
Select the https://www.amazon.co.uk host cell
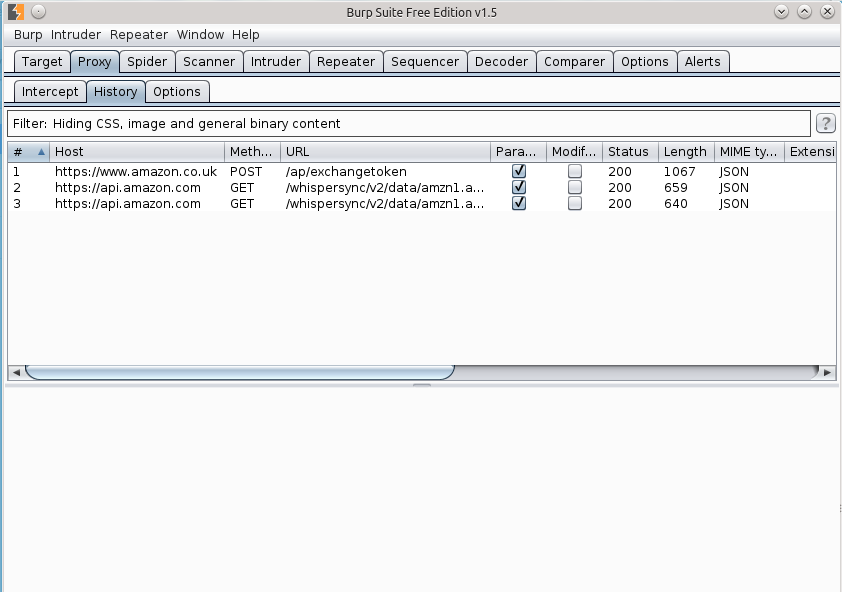pos(136,172)
